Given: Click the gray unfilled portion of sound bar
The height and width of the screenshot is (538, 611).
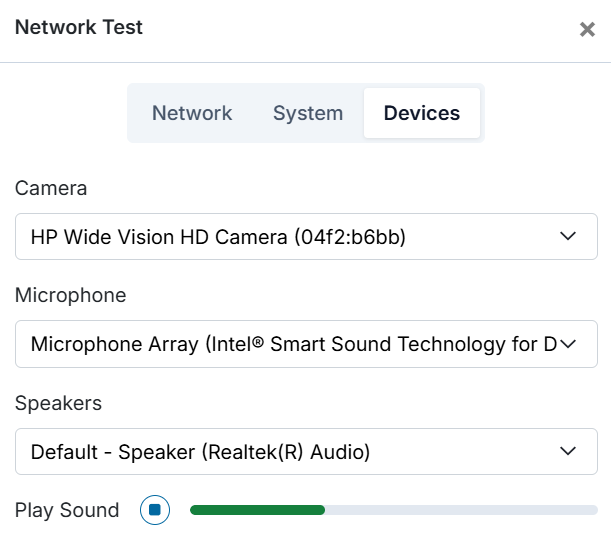Looking at the screenshot, I should click(461, 510).
